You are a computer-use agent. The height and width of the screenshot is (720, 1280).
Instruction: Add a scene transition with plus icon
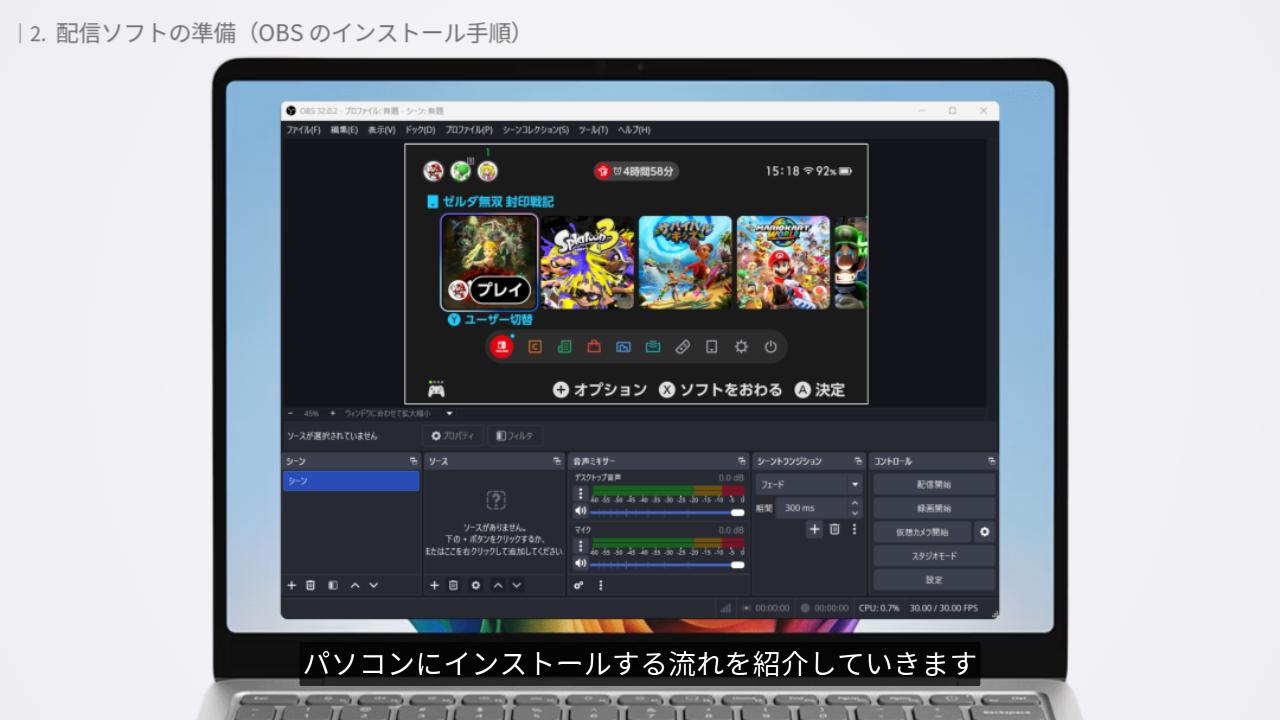(x=815, y=529)
